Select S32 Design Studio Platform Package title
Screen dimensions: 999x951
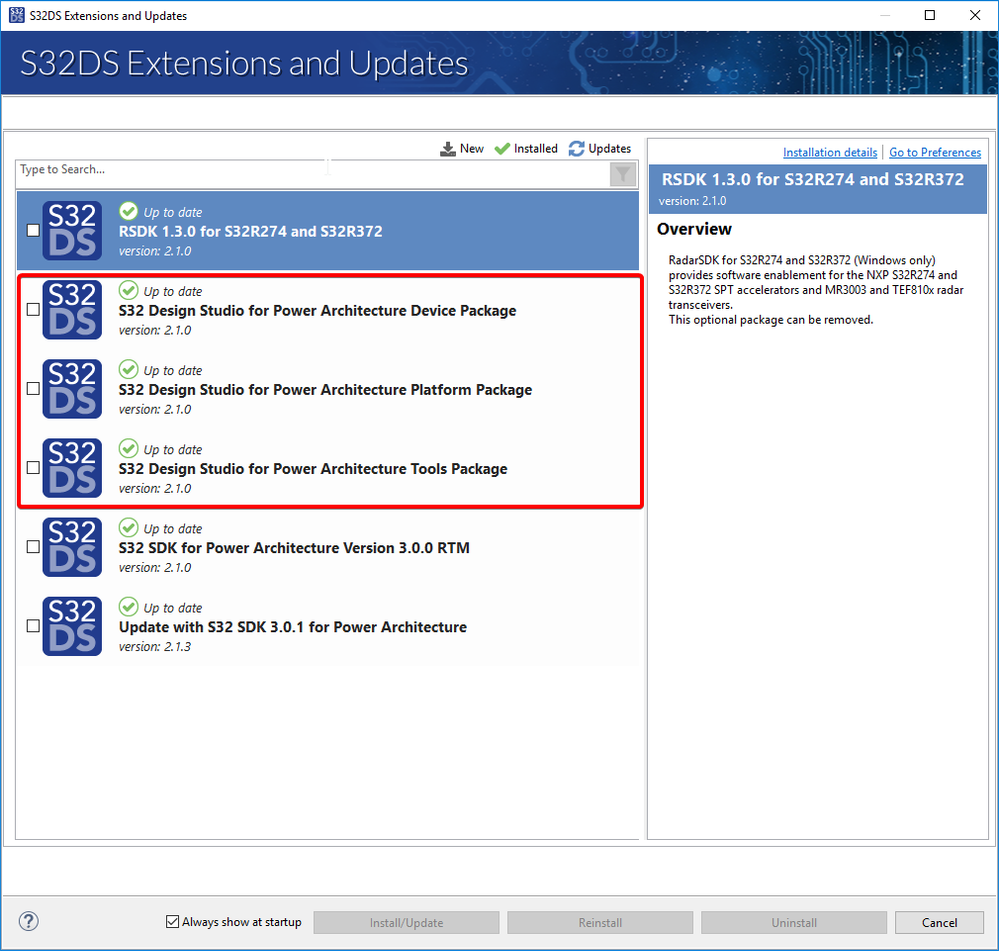(325, 389)
